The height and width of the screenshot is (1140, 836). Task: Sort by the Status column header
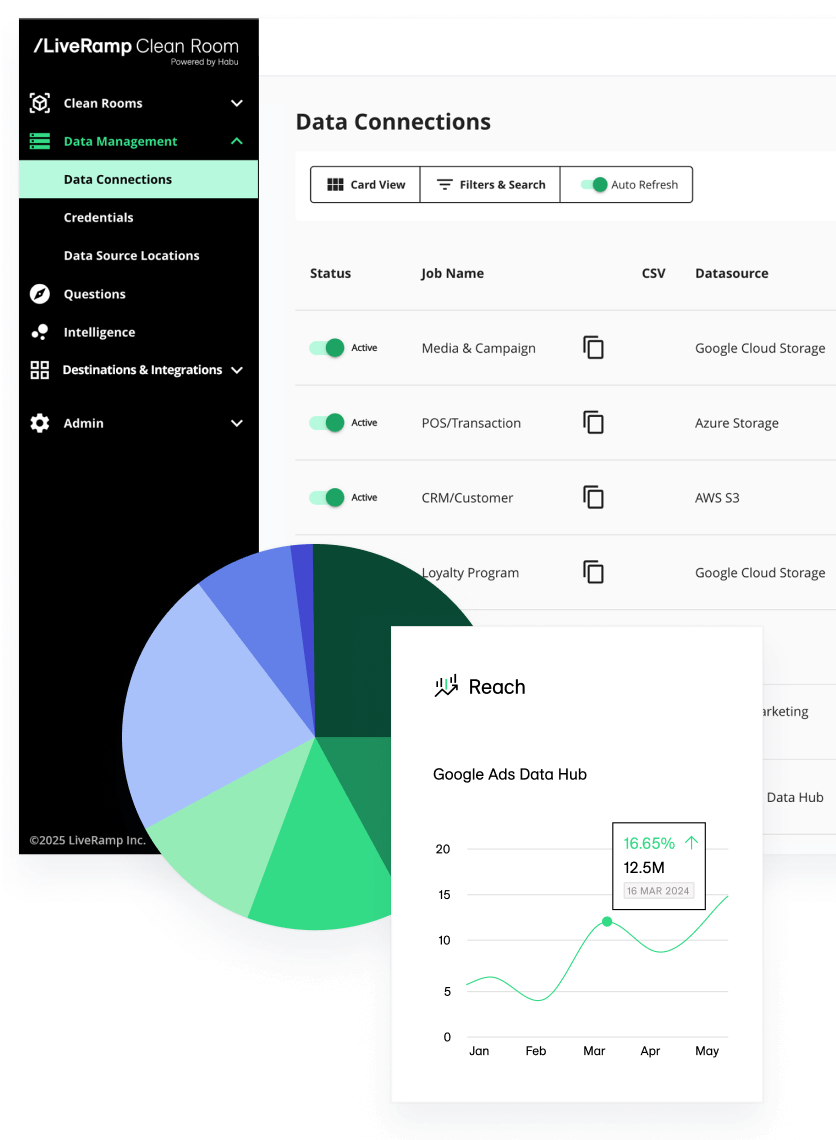point(331,273)
